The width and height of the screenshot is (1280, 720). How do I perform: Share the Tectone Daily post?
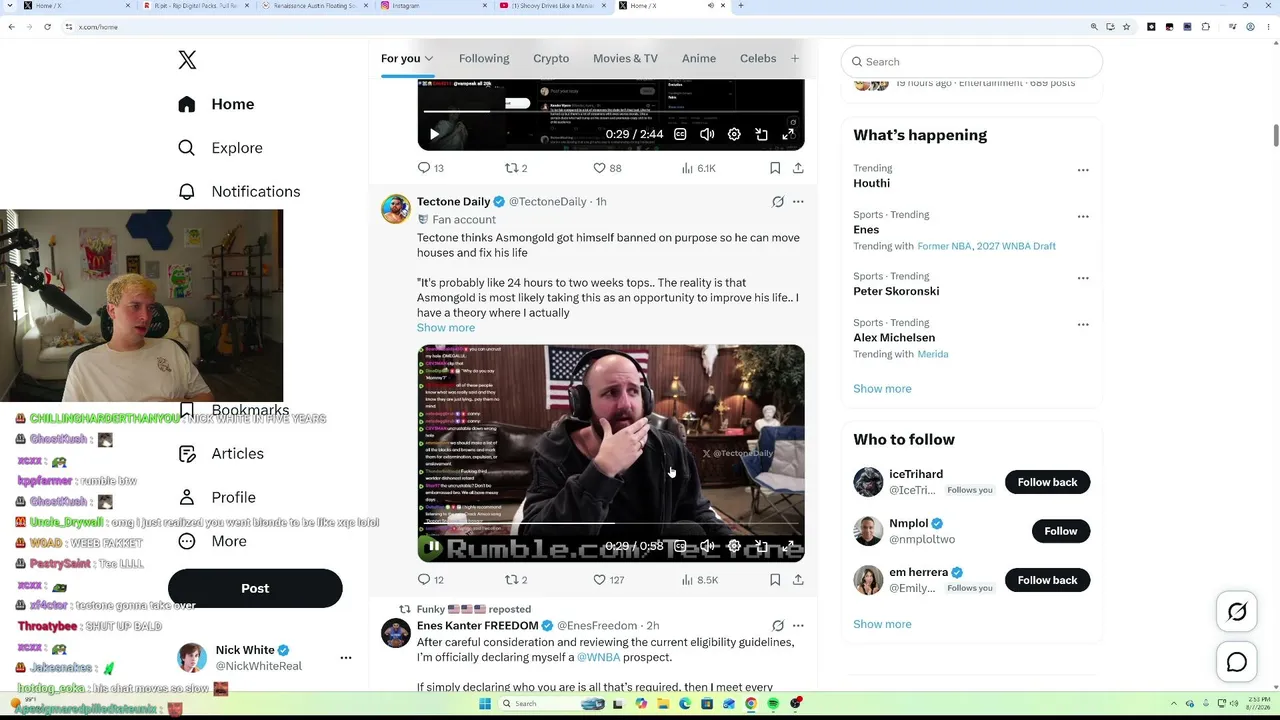pos(798,580)
